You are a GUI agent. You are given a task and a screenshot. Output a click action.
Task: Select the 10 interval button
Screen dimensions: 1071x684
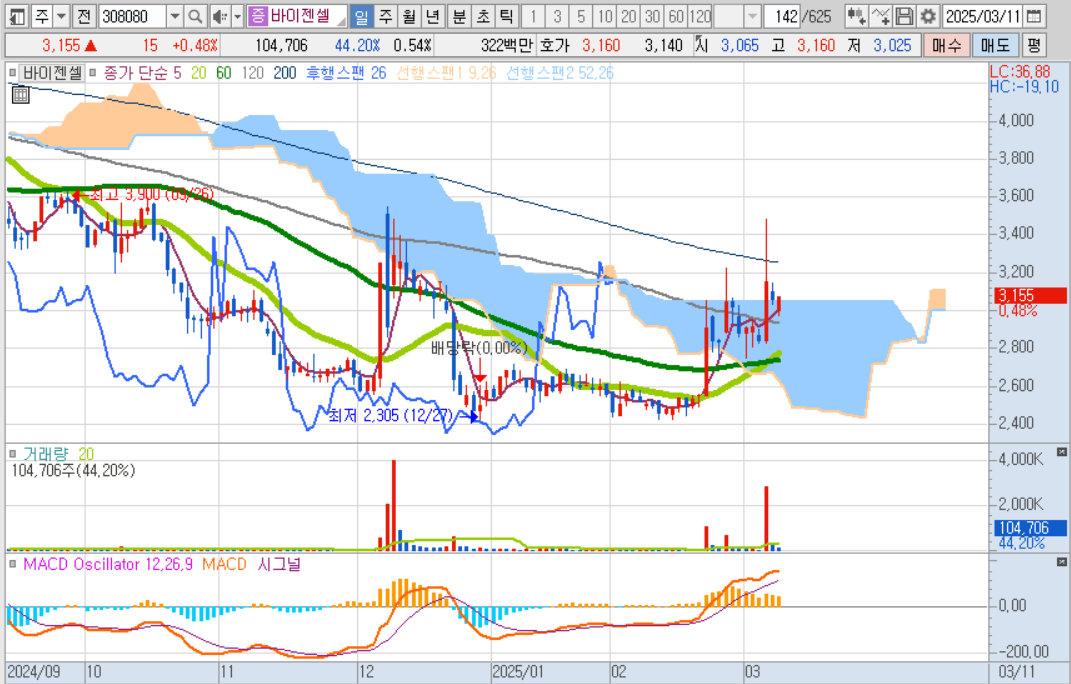[x=605, y=16]
